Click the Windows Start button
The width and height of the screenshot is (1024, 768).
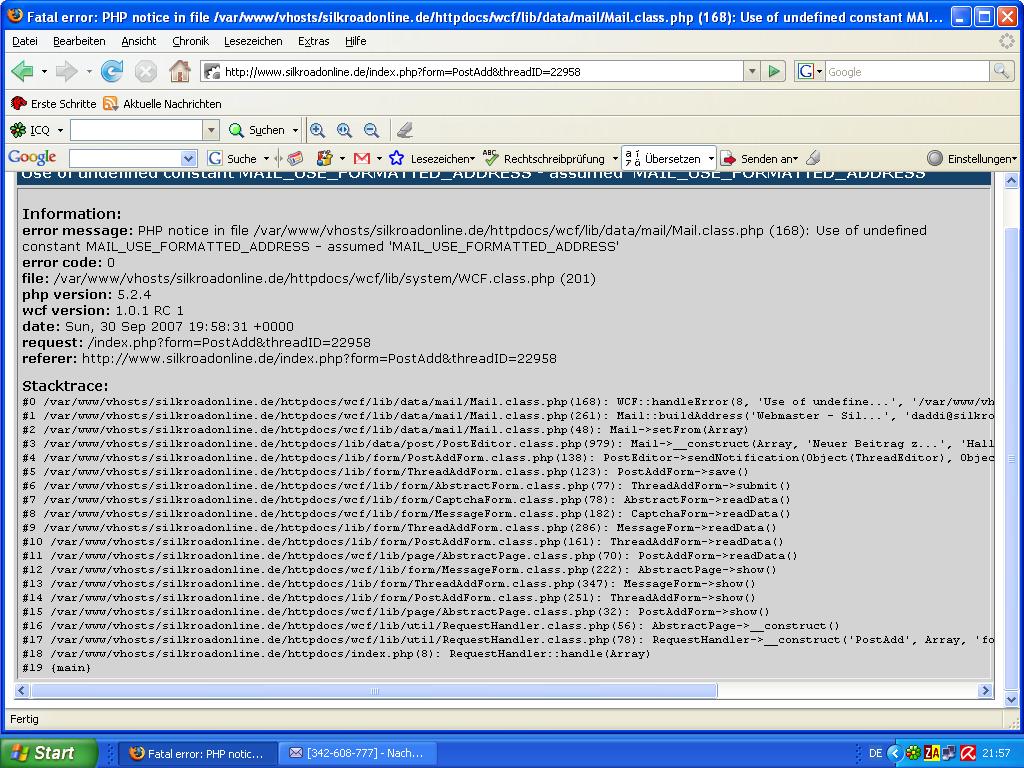coord(48,753)
